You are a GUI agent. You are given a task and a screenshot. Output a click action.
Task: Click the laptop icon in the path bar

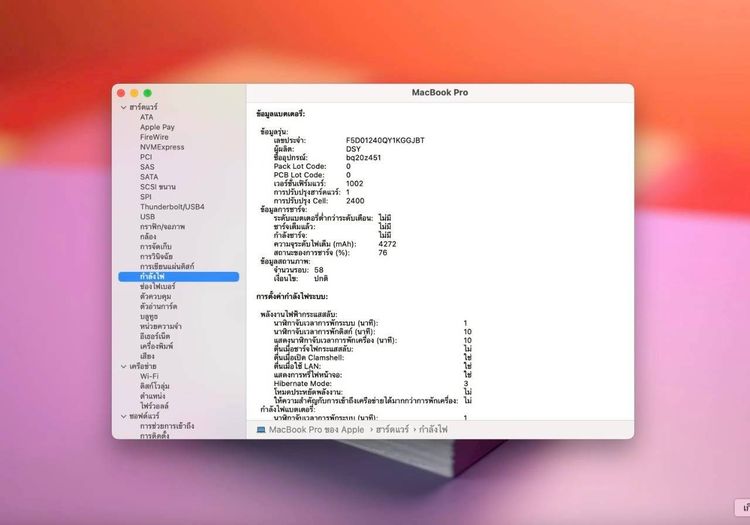[x=261, y=429]
